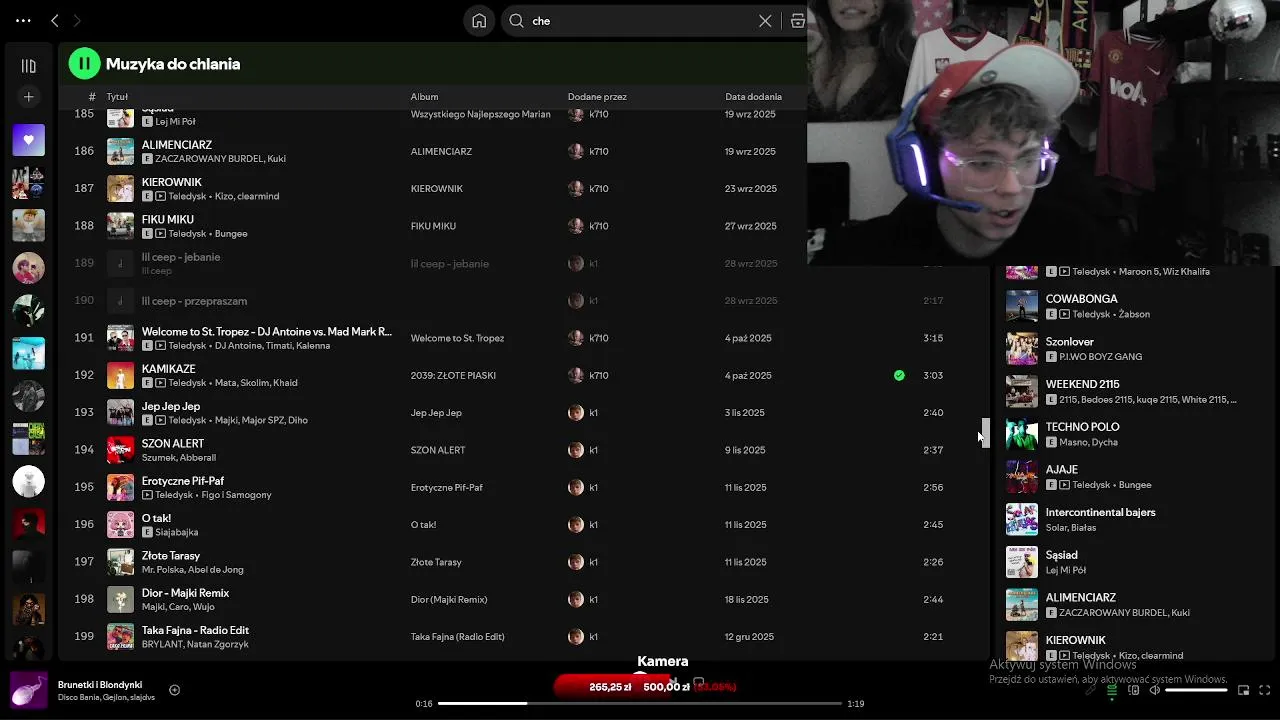Seek on the playback progress bar

[640, 704]
